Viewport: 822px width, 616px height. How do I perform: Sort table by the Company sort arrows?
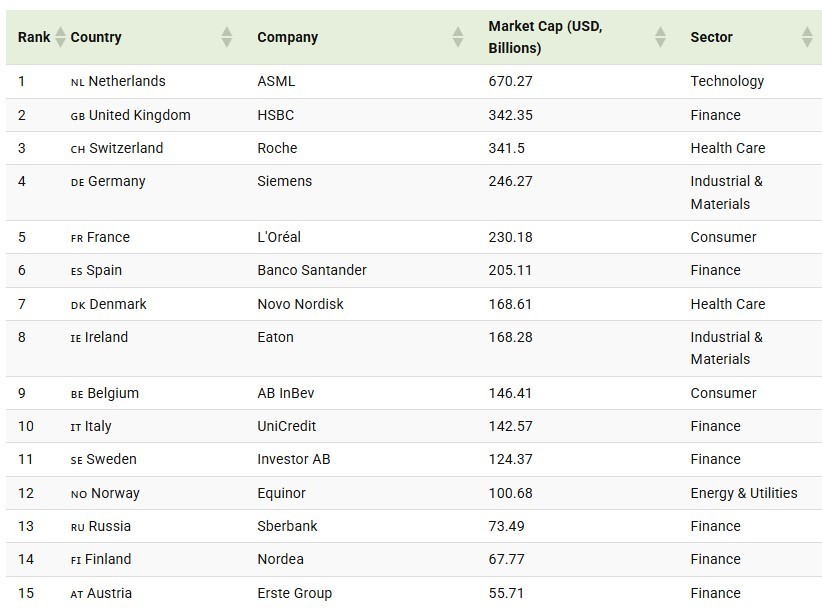pyautogui.click(x=458, y=37)
